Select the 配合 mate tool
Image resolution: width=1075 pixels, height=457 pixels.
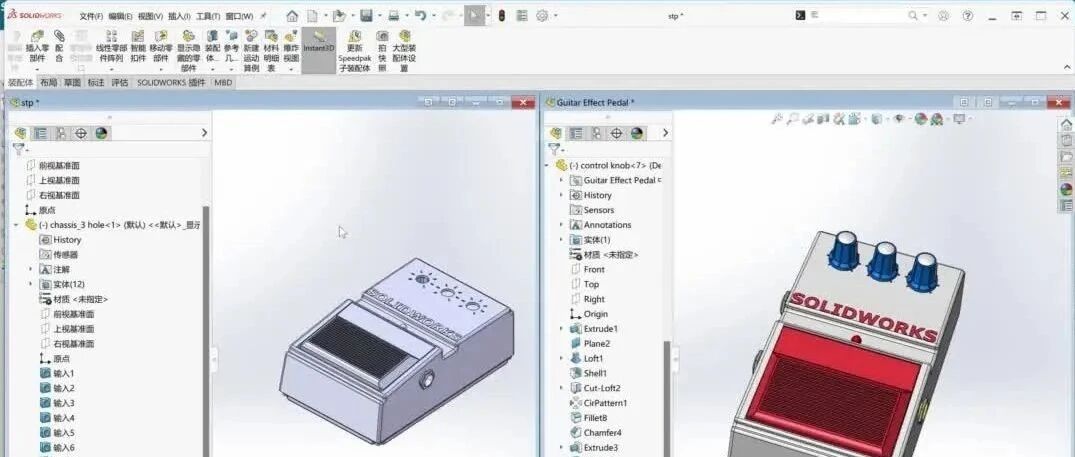[x=59, y=47]
